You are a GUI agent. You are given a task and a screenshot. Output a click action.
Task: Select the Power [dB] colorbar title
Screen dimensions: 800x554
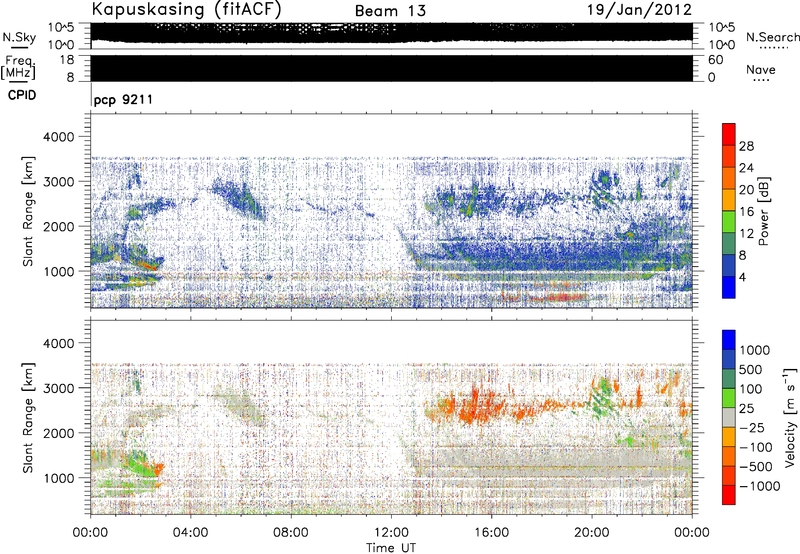763,211
